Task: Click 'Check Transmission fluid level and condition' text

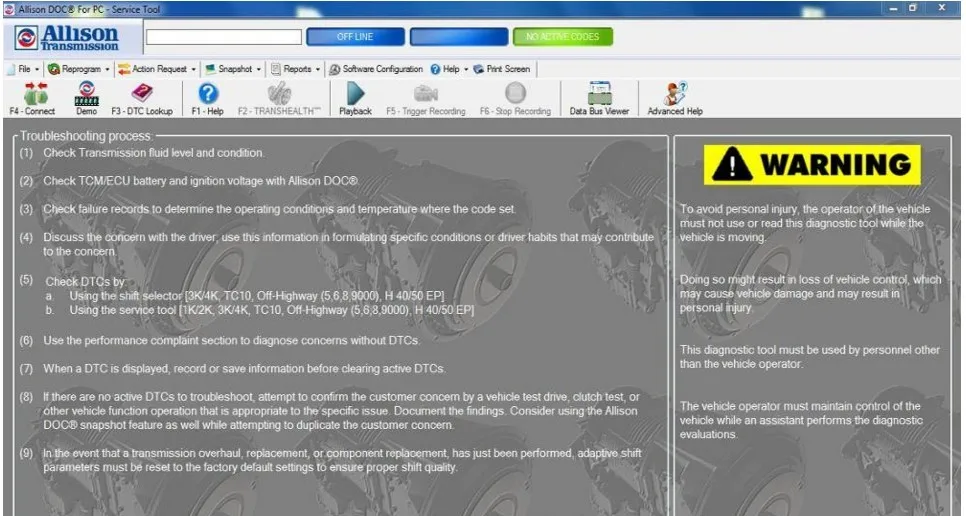Action: (x=153, y=153)
